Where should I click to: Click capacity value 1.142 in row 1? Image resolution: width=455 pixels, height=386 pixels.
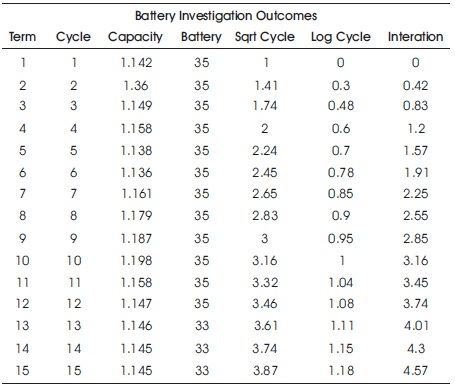[136, 62]
